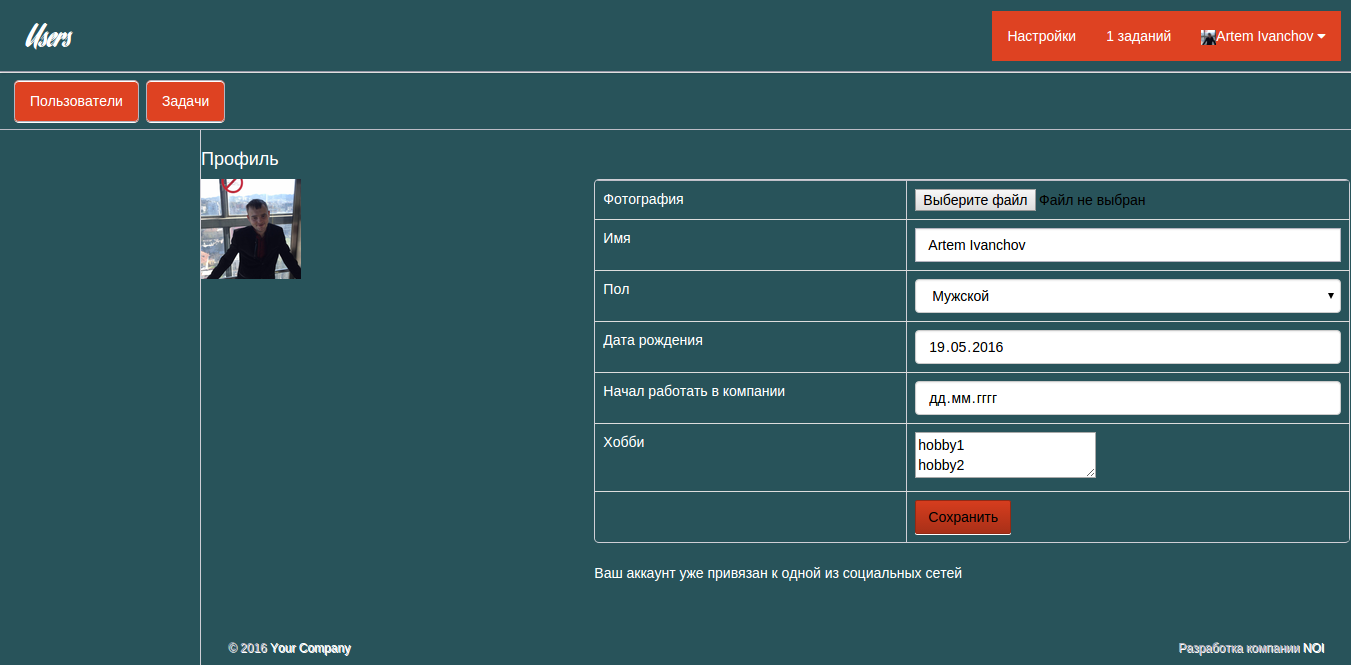Click the profile photo thumbnail
This screenshot has height=665, width=1351.
click(x=251, y=229)
